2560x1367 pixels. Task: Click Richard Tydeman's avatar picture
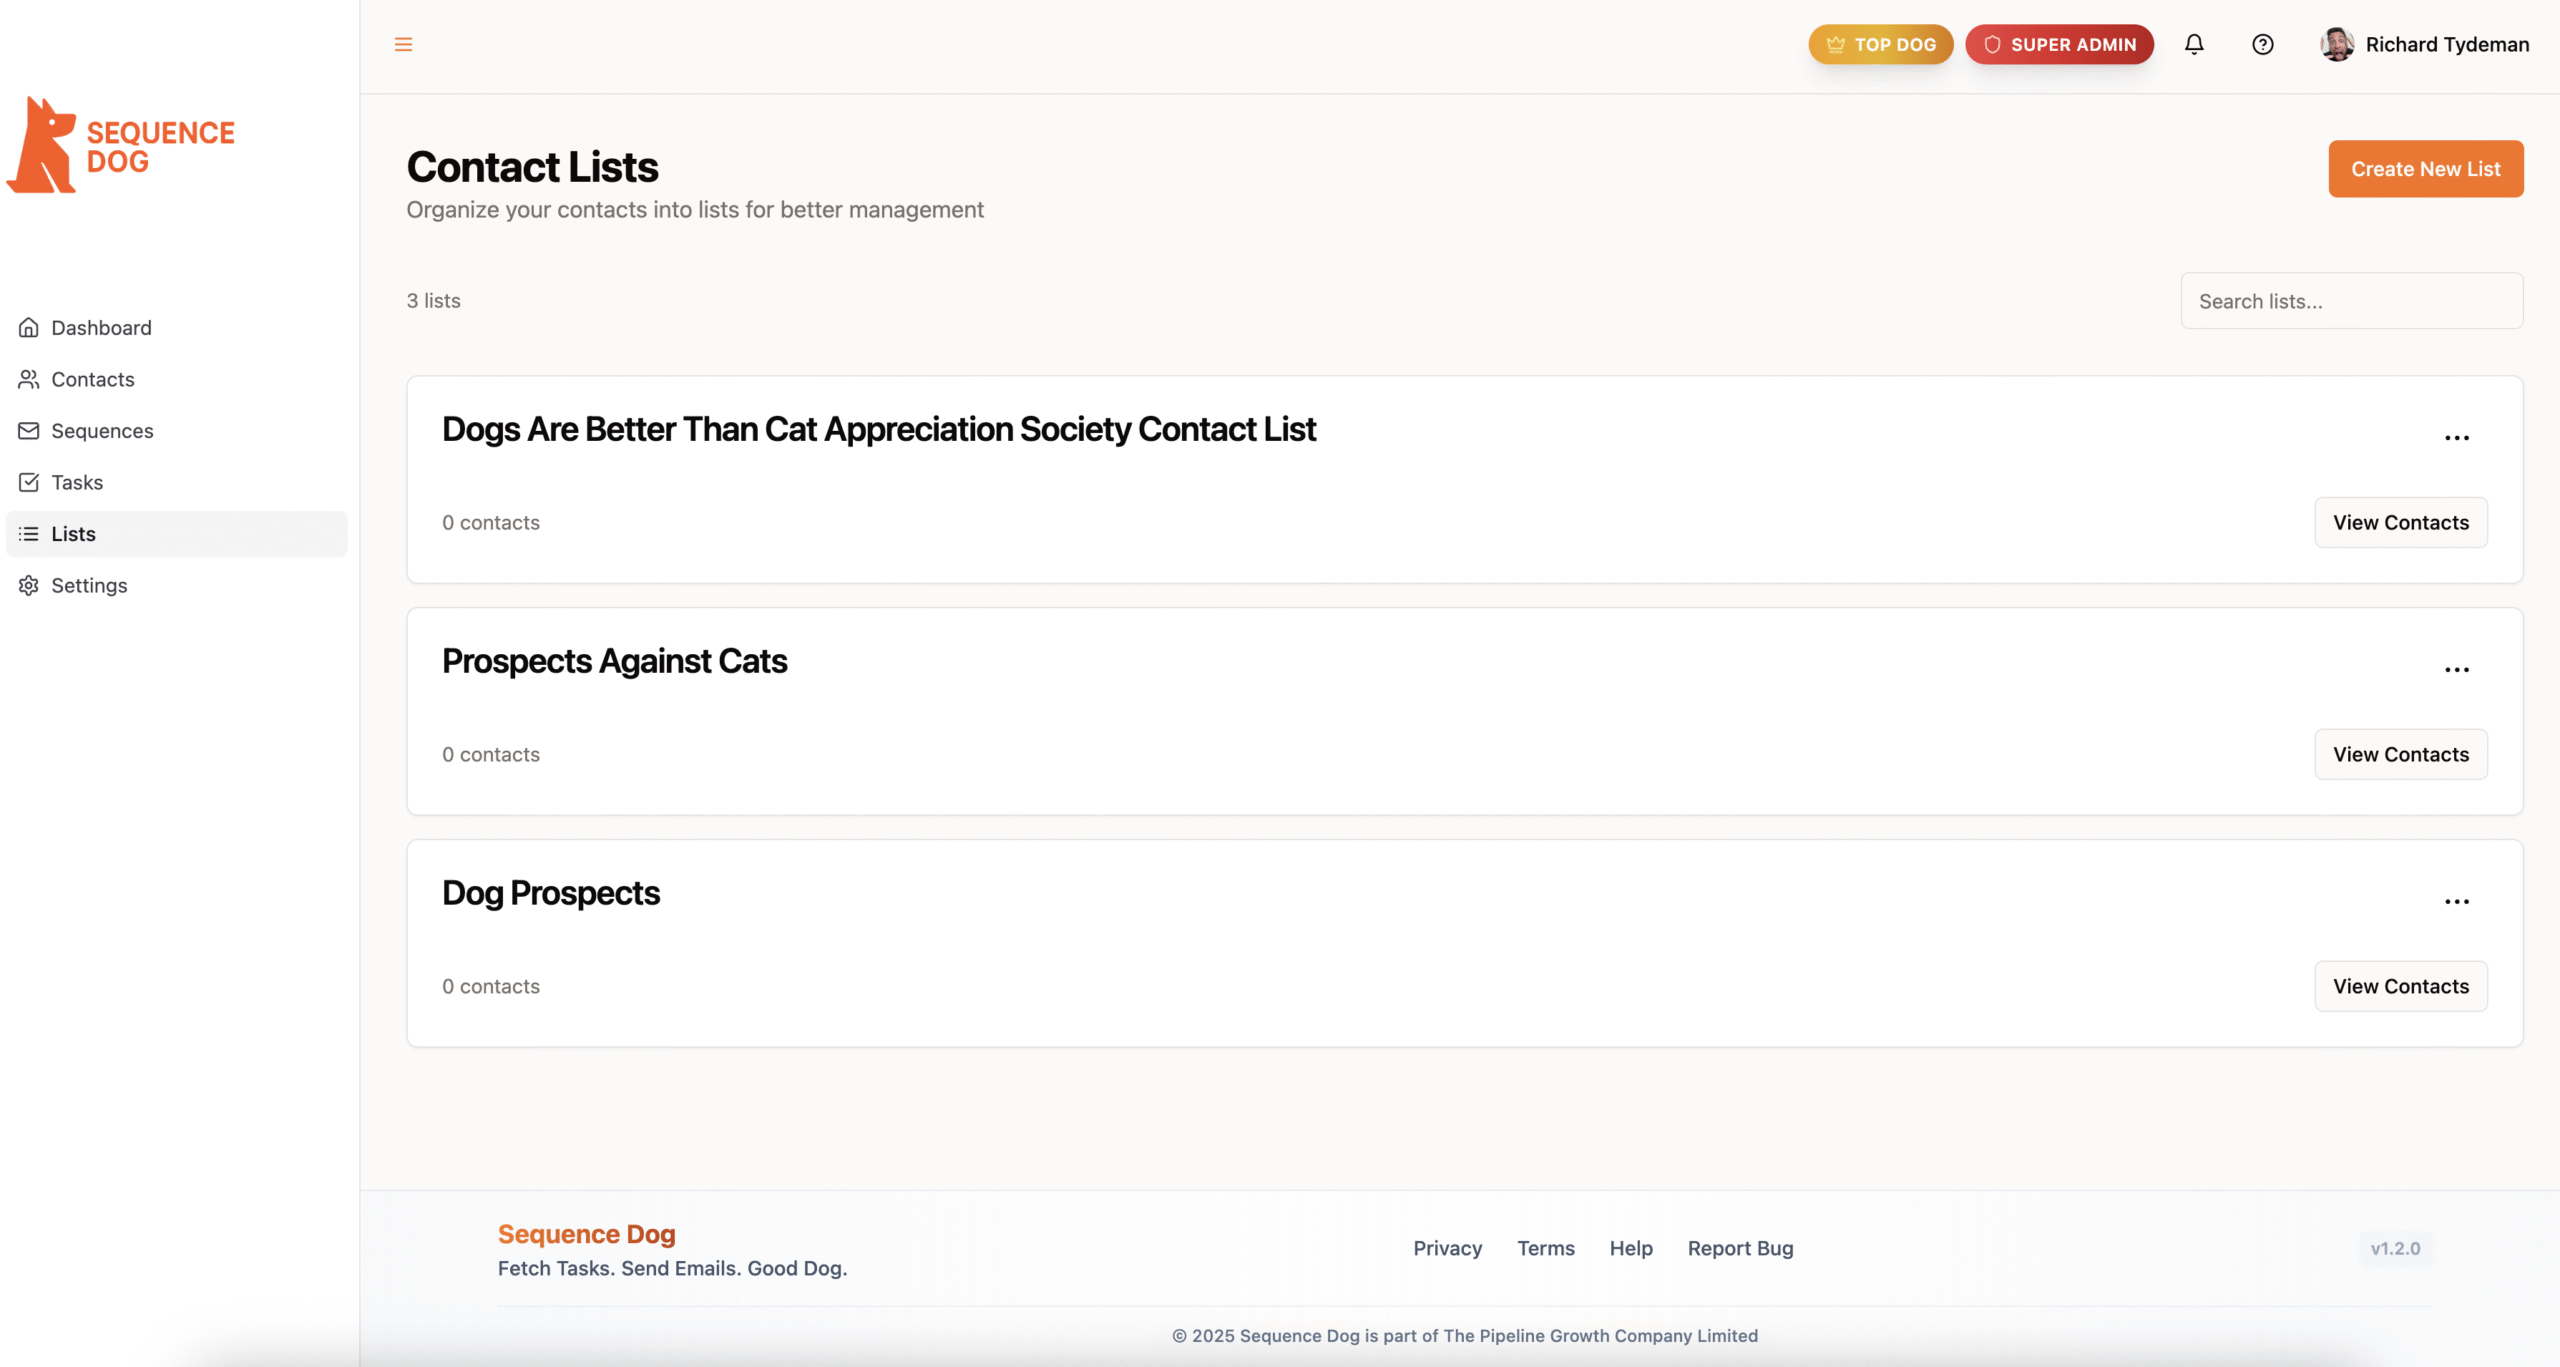pos(2337,44)
